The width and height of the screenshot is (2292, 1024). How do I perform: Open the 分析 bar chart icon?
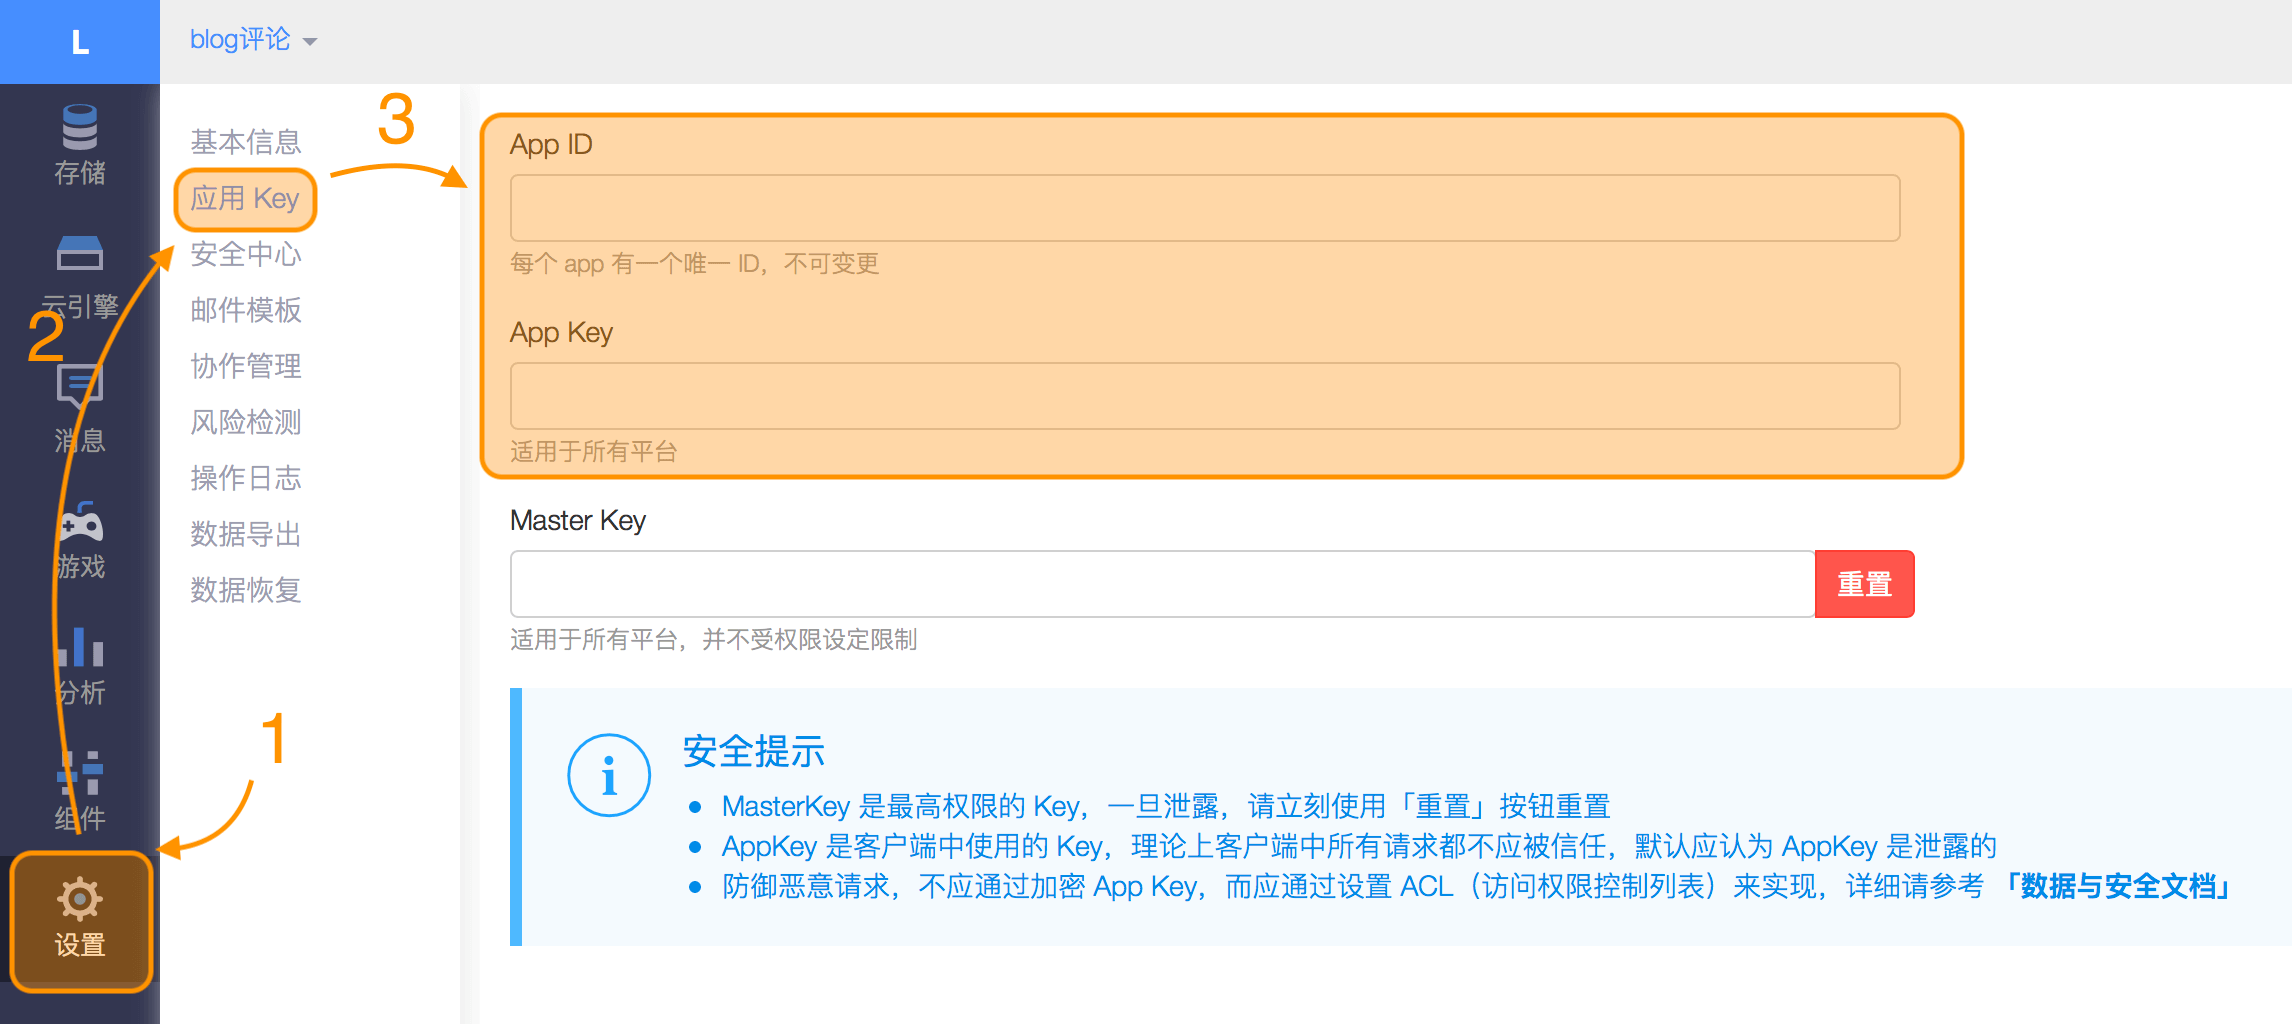tap(80, 648)
